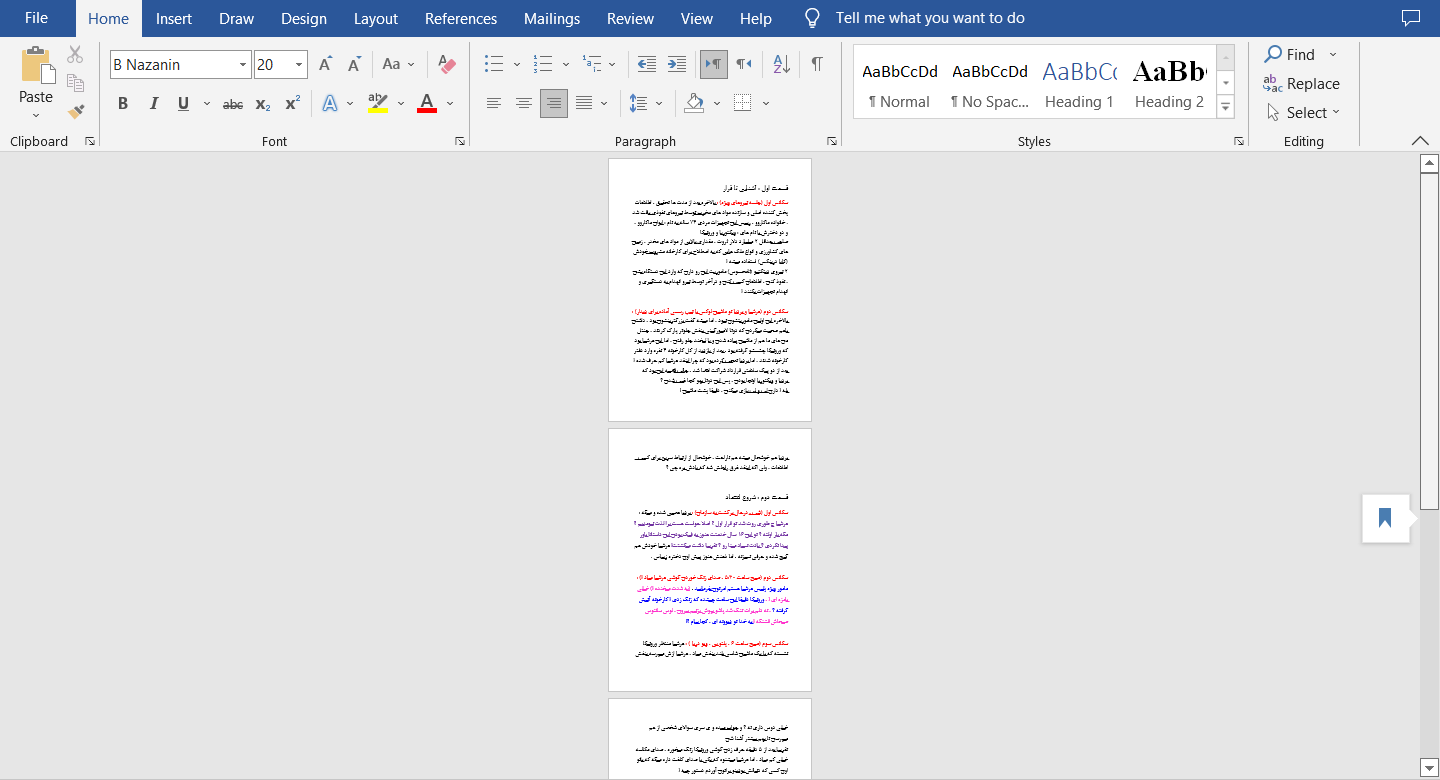The width and height of the screenshot is (1440, 780).
Task: Set left-to-right text direction
Action: point(713,64)
